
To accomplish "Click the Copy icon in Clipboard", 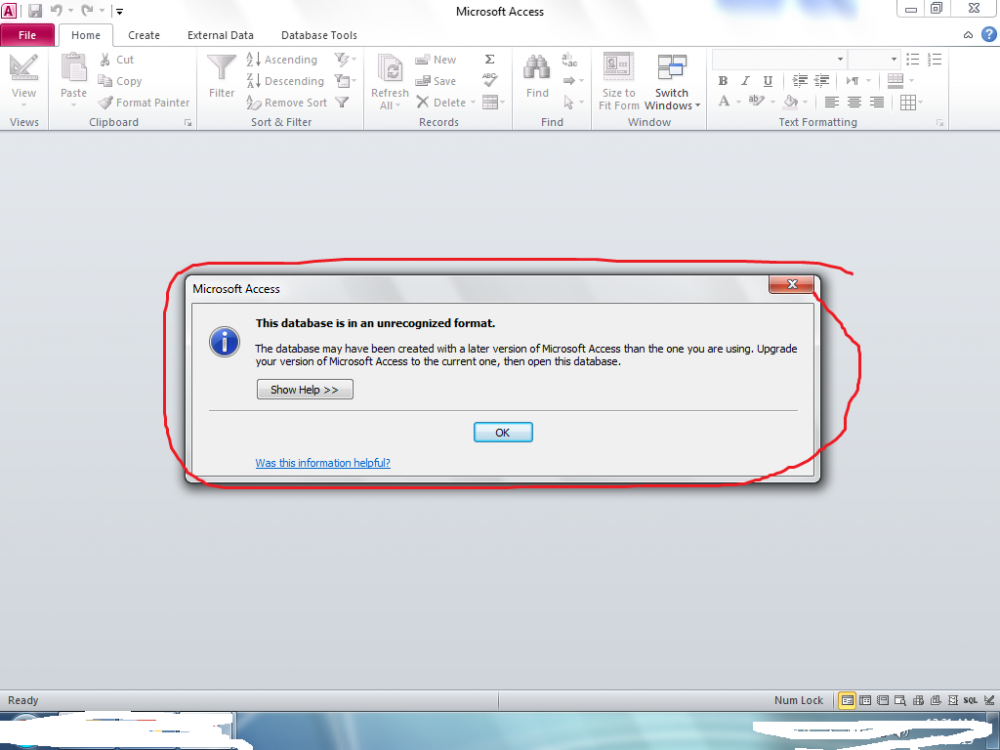I will [105, 81].
